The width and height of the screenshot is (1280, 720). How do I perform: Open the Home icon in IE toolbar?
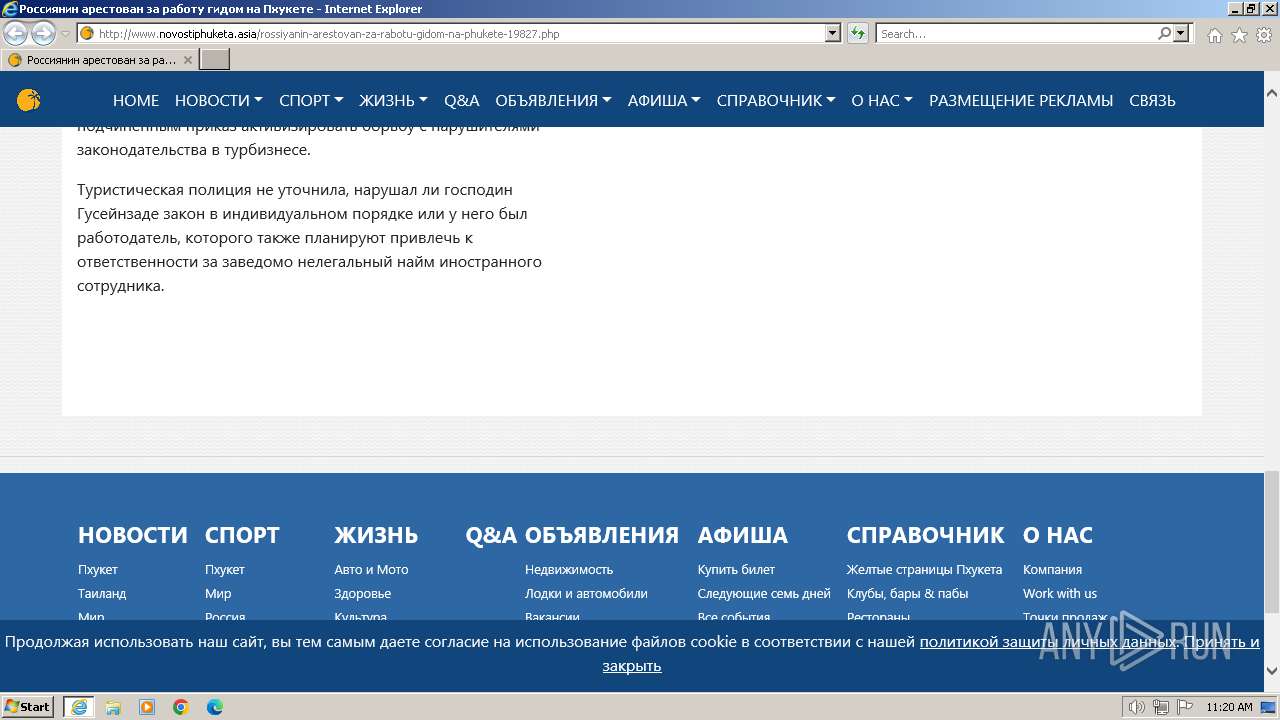point(1214,35)
